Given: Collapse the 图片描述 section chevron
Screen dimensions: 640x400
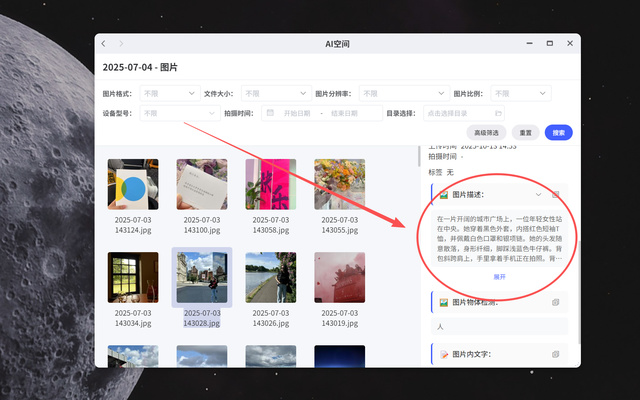Looking at the screenshot, I should (538, 195).
